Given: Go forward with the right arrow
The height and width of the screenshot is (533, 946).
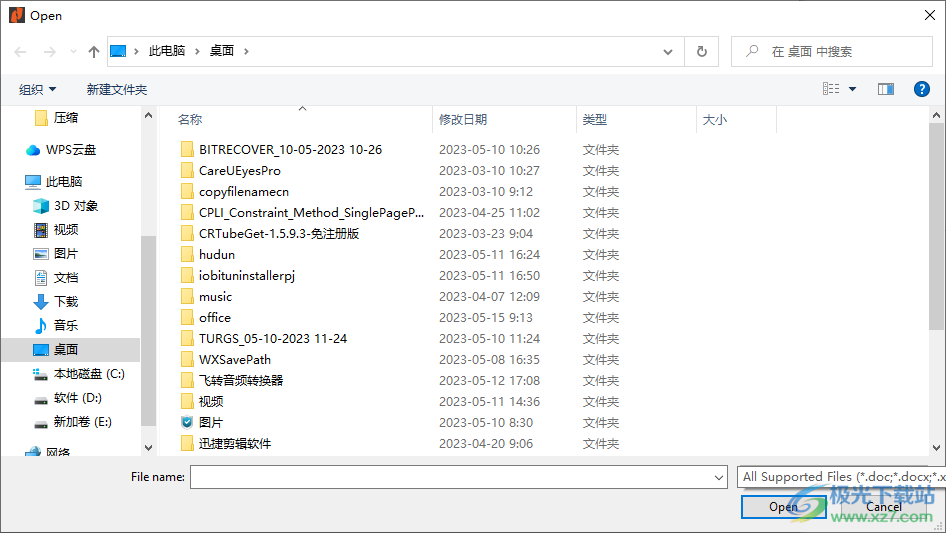Looking at the screenshot, I should click(49, 52).
